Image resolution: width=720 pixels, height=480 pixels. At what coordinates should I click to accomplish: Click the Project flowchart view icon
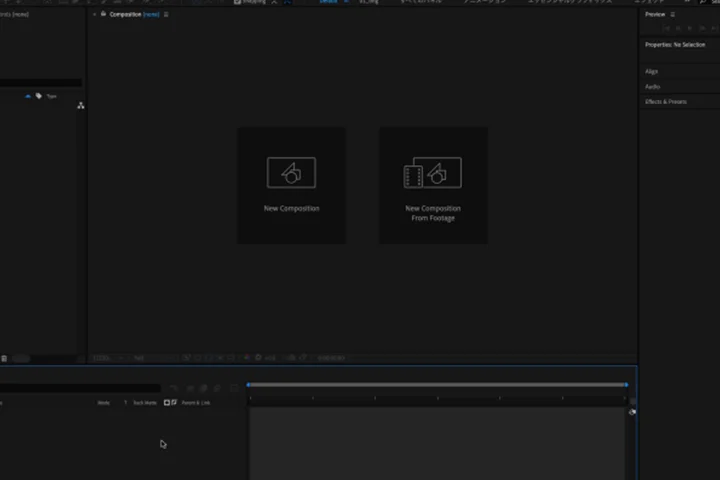(x=81, y=106)
